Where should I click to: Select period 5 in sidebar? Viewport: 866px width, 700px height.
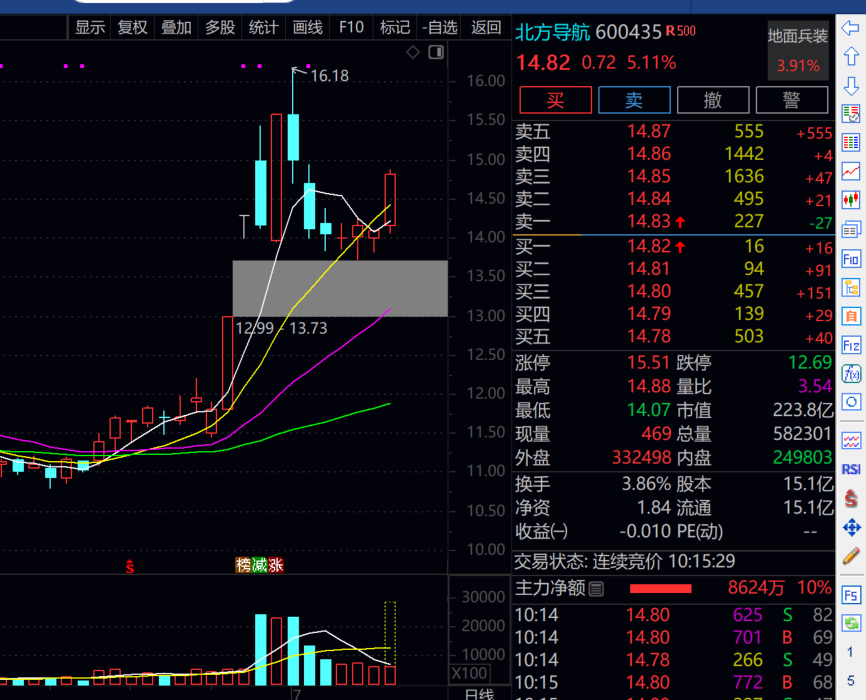click(851, 680)
